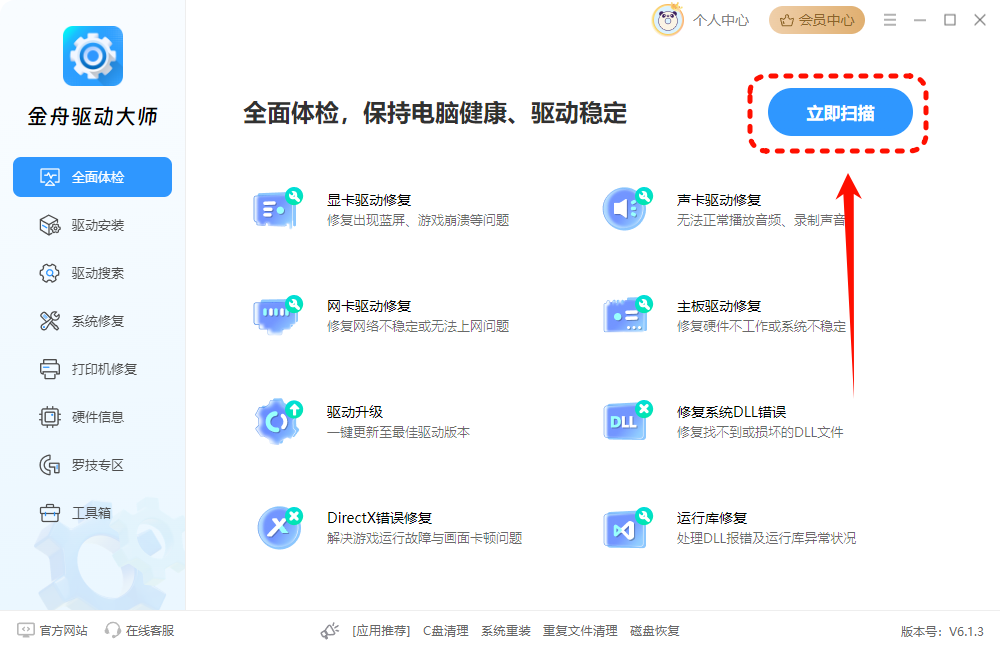Click the 驱动升级 title text
Viewport: 1000px width, 650px height.
(x=355, y=412)
